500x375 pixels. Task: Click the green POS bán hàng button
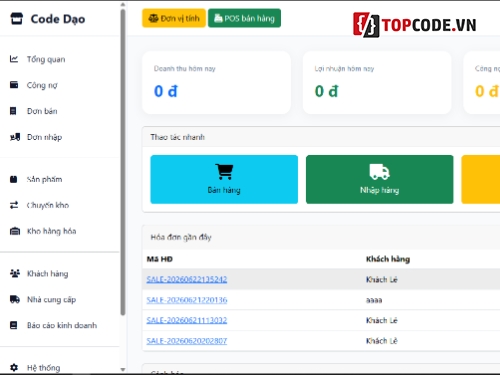click(x=244, y=18)
